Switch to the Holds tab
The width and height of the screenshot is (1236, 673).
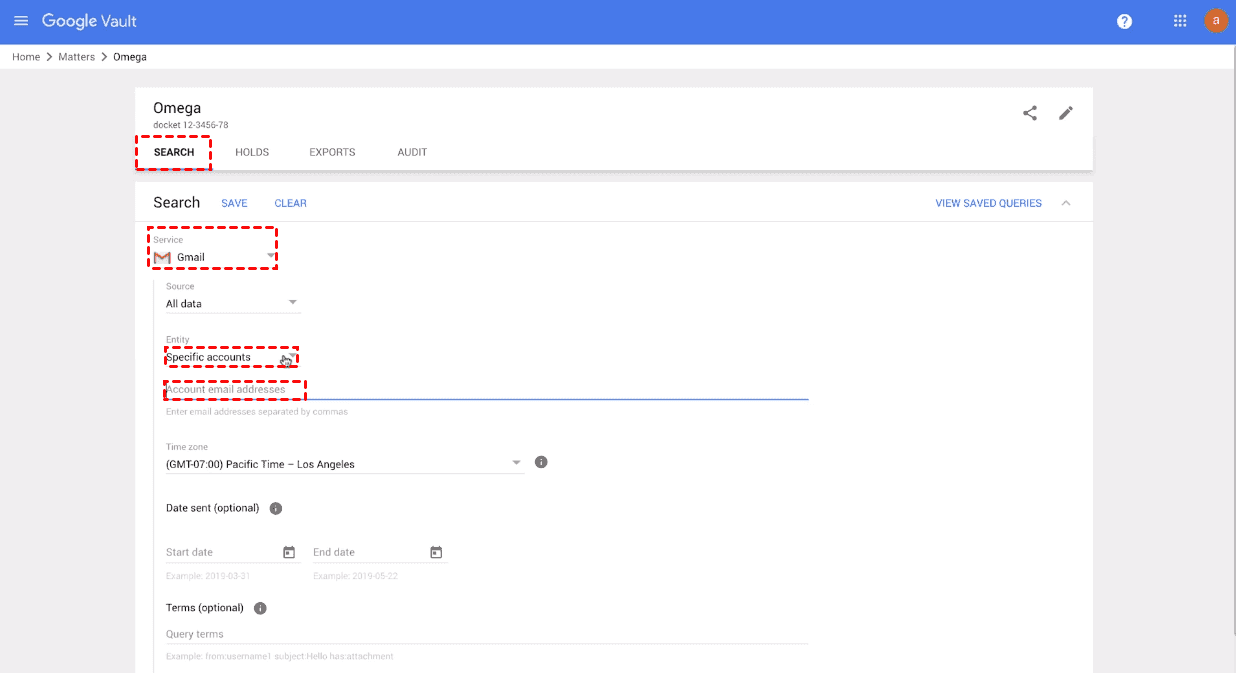pyautogui.click(x=252, y=152)
